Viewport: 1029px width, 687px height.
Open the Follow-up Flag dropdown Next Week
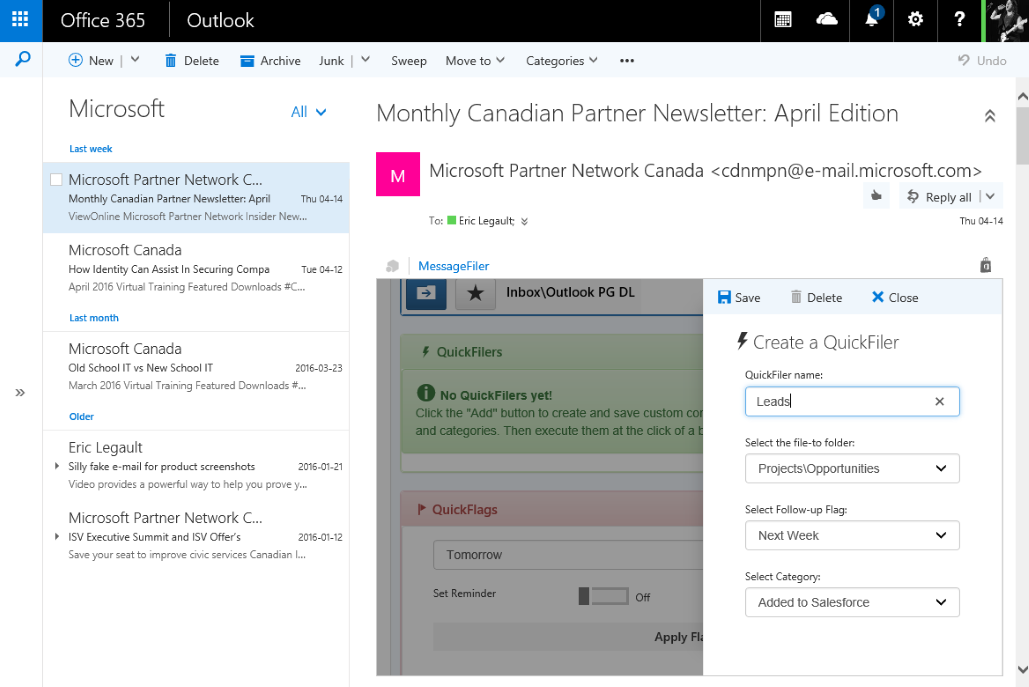click(x=852, y=535)
